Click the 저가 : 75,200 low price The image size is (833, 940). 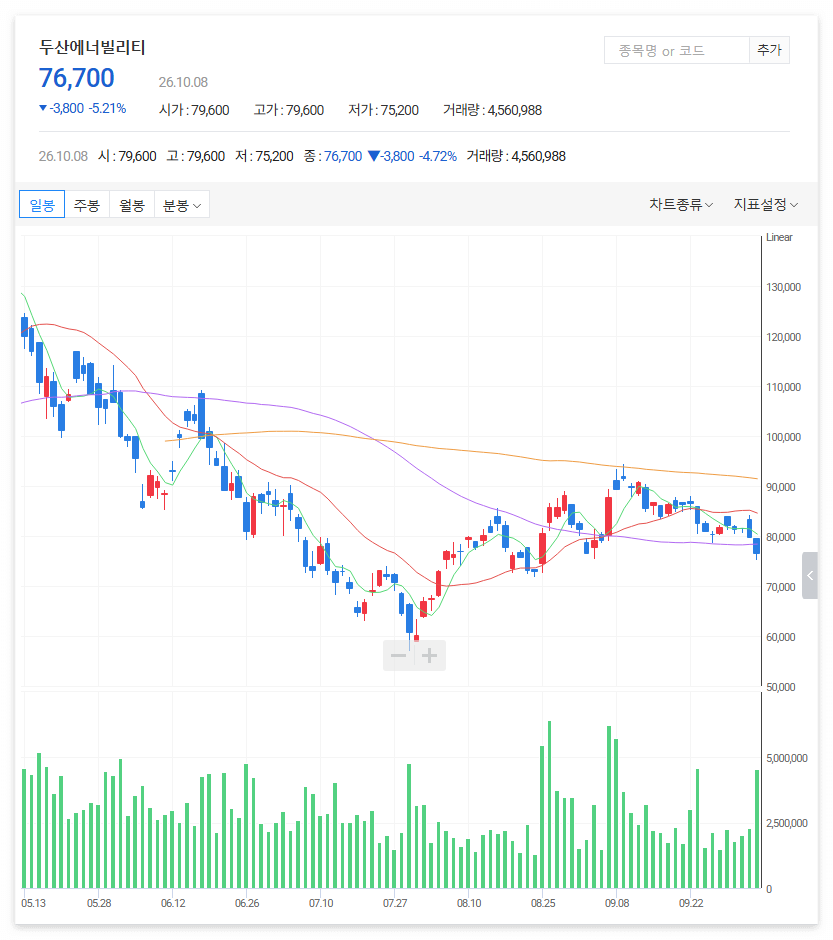(x=384, y=110)
